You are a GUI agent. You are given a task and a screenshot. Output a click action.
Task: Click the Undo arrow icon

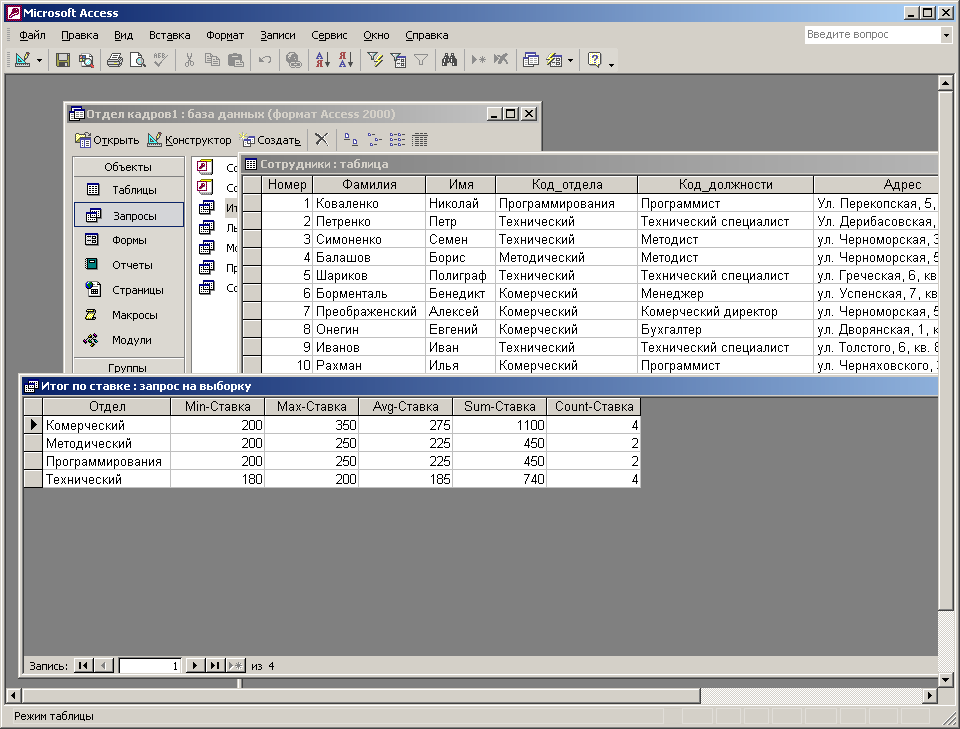264,60
